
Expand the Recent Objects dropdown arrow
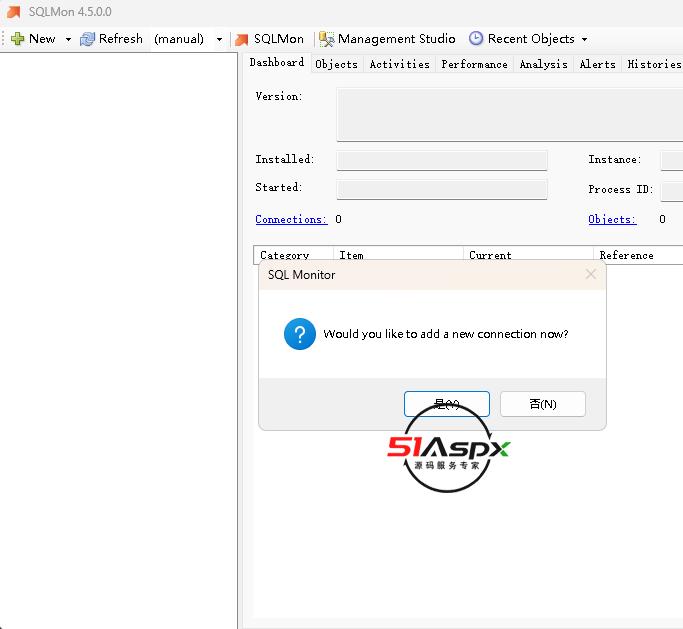(584, 40)
